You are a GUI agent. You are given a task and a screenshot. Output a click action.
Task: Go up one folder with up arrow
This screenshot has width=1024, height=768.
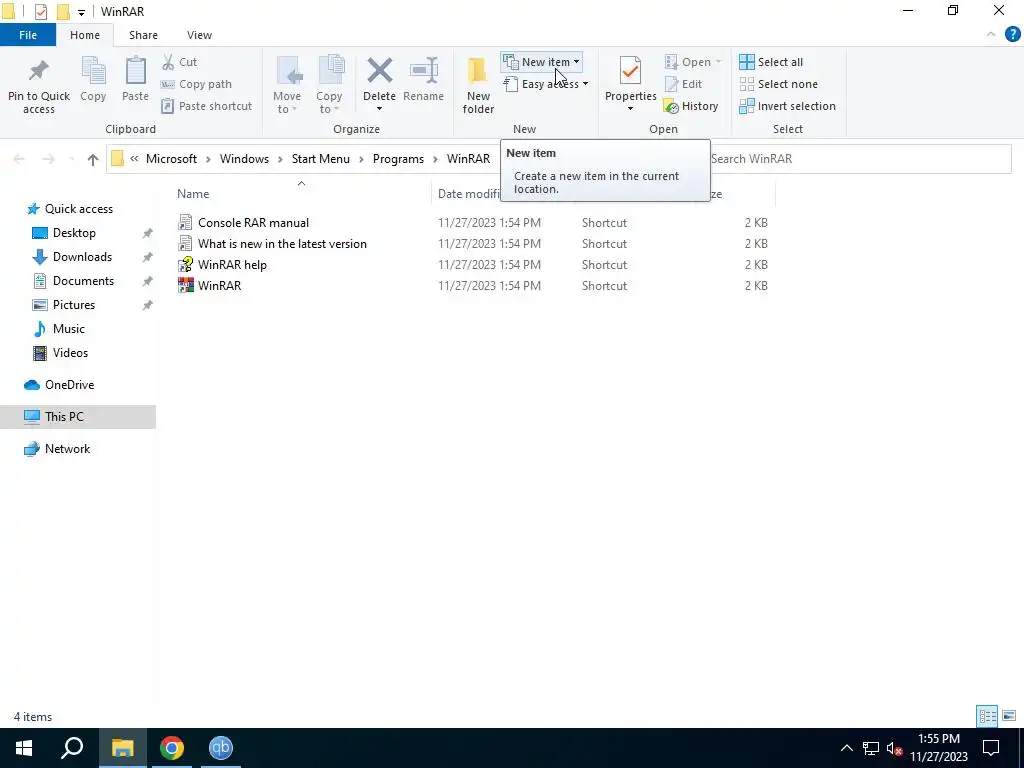coord(93,159)
